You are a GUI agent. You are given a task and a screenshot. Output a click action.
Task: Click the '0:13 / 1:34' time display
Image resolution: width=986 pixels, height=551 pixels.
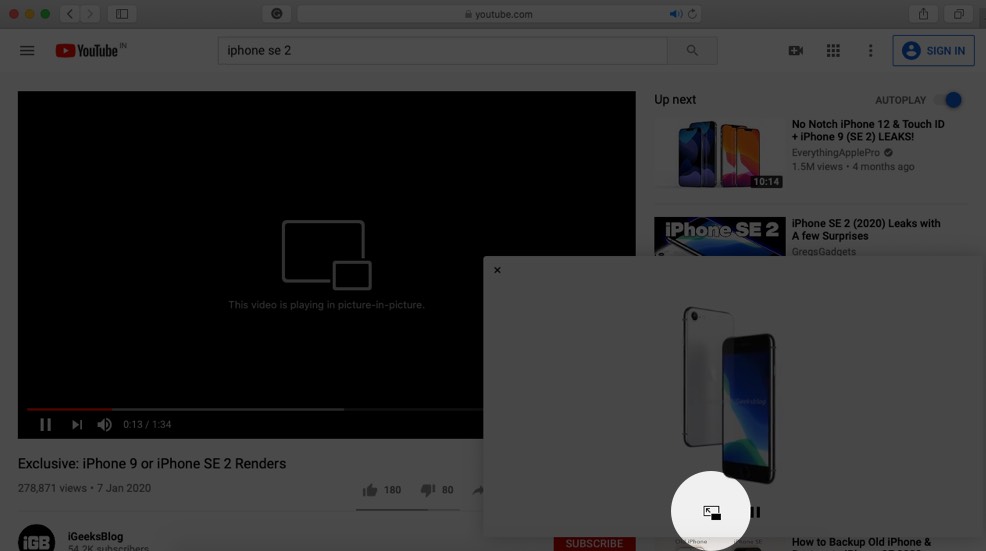(147, 425)
